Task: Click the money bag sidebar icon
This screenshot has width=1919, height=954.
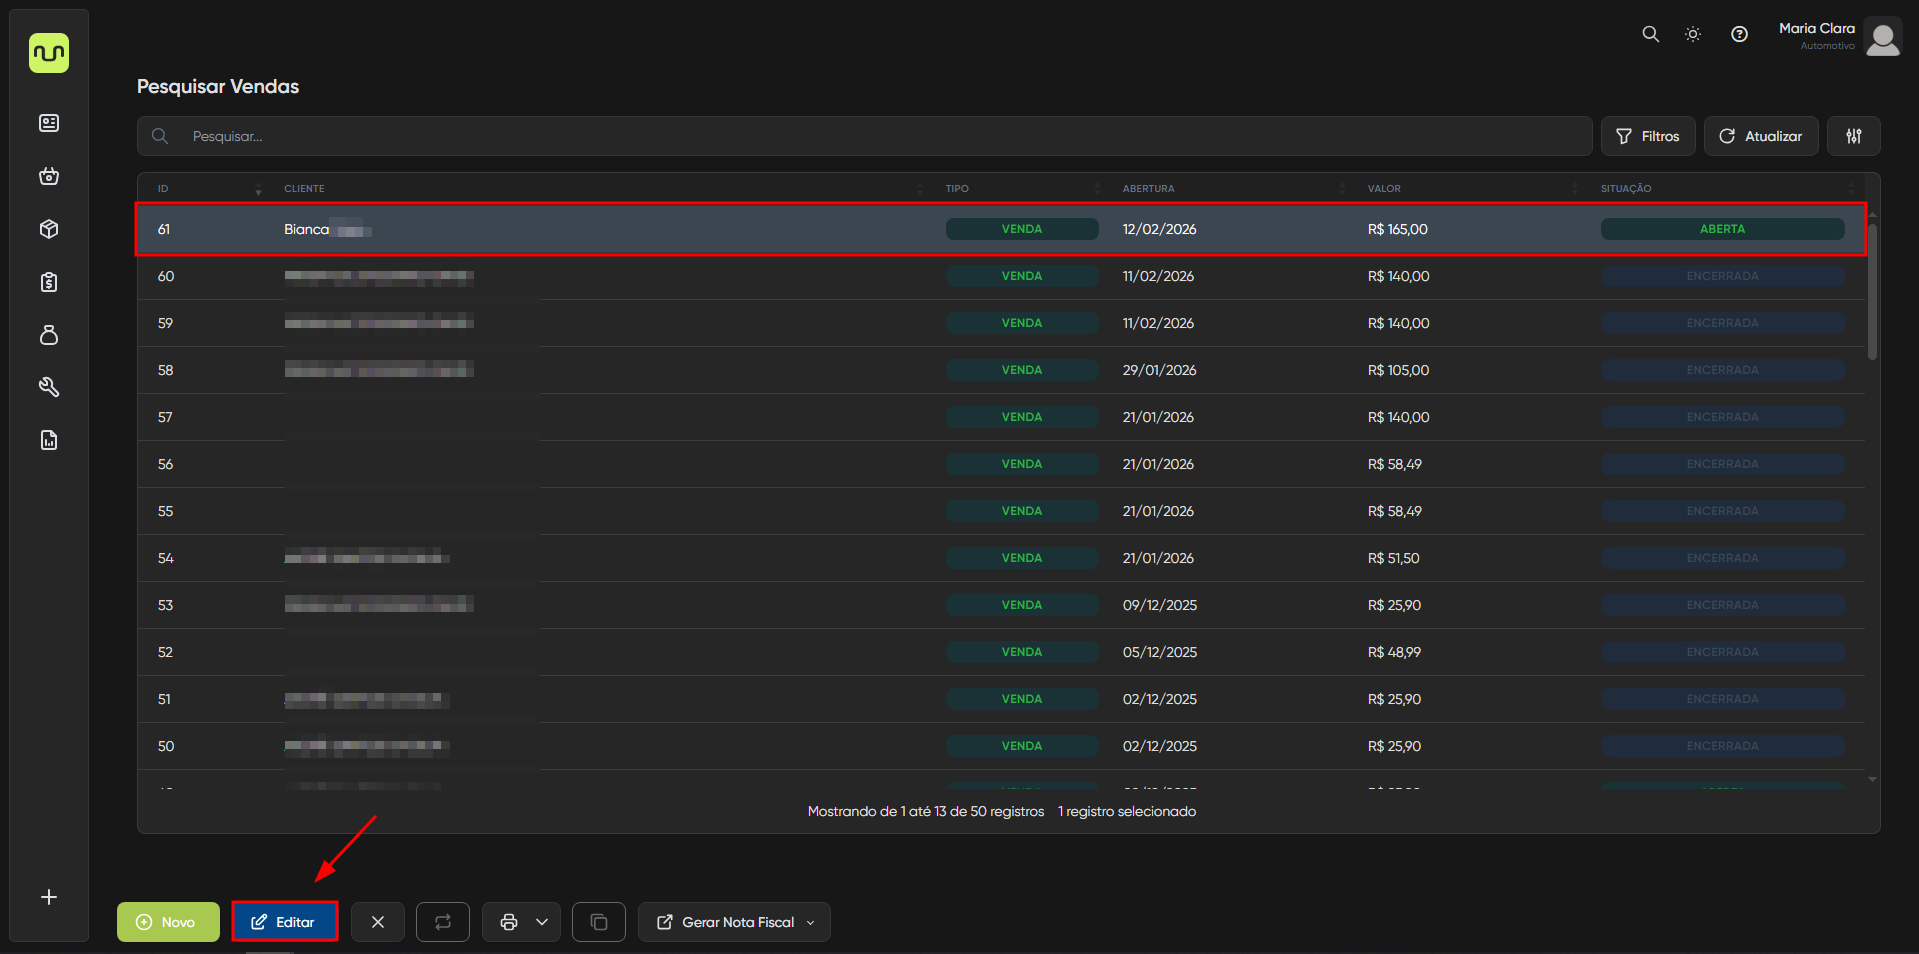Action: [49, 335]
